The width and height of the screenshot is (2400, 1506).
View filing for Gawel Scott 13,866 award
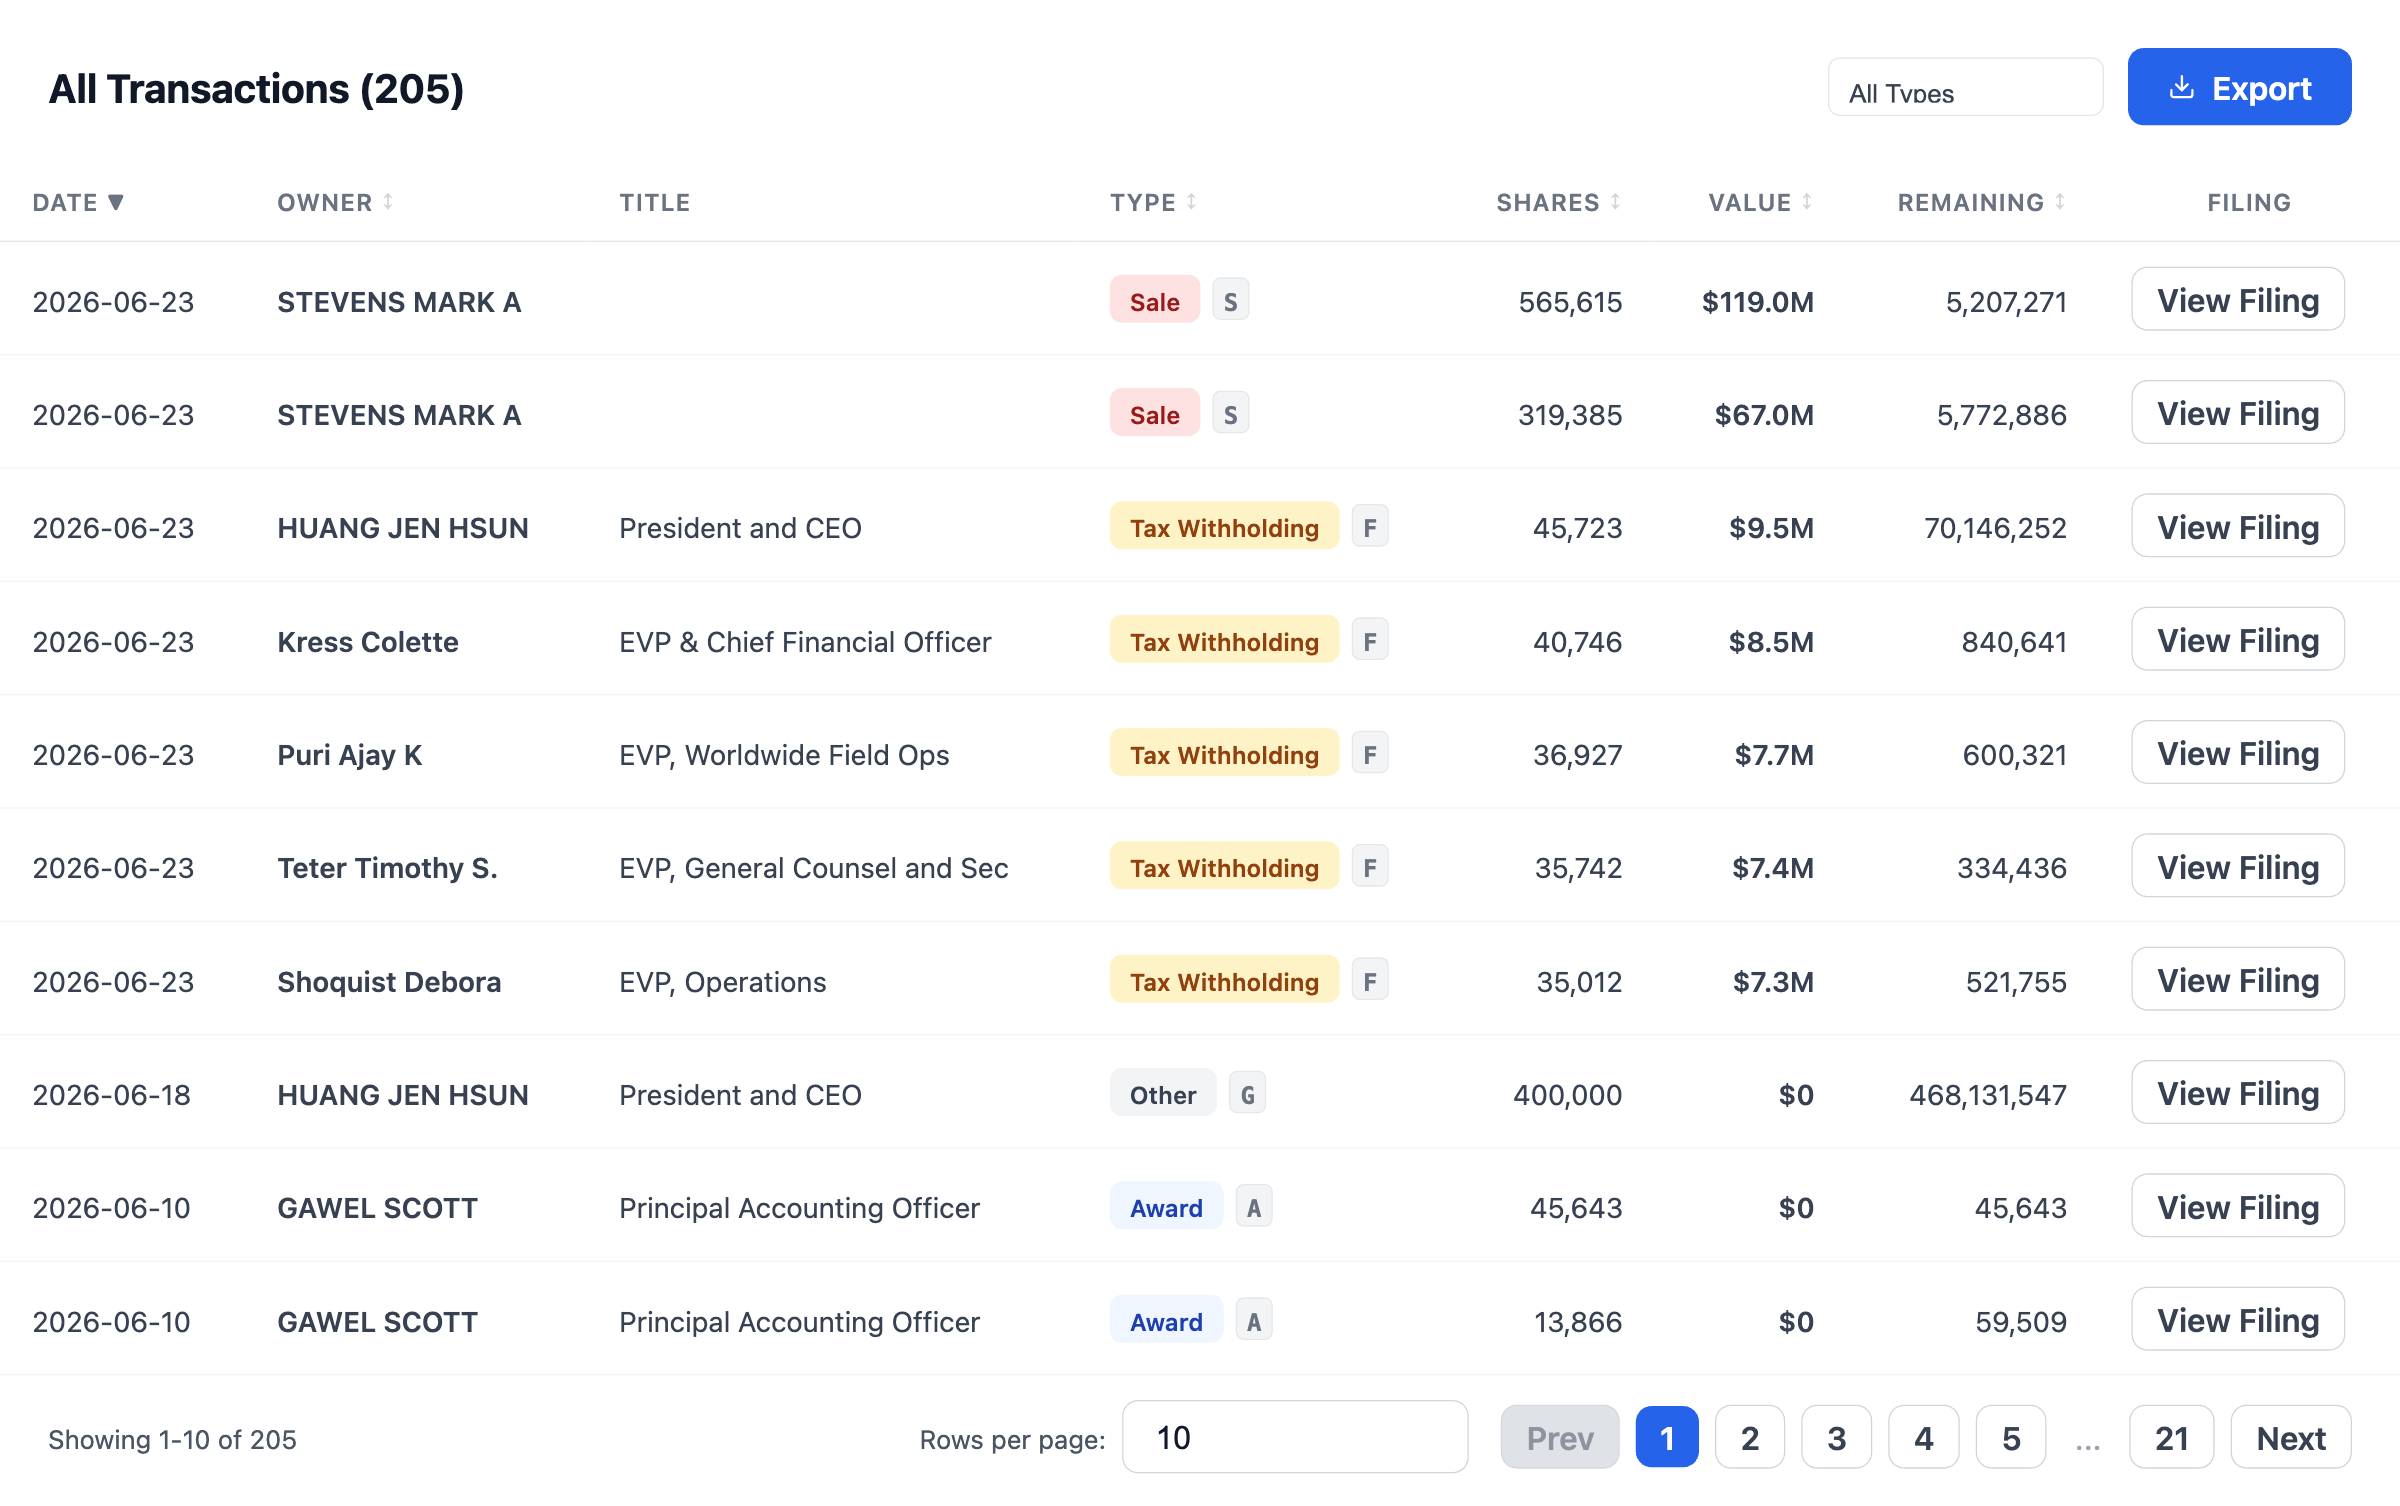point(2238,1320)
